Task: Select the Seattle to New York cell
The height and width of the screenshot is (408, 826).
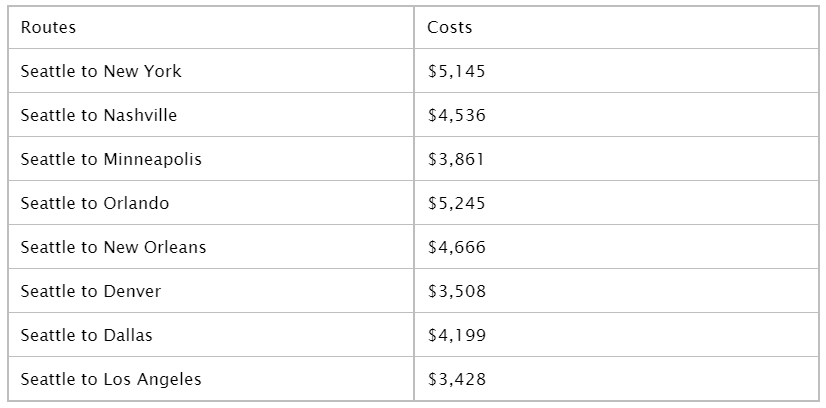Action: pos(211,71)
